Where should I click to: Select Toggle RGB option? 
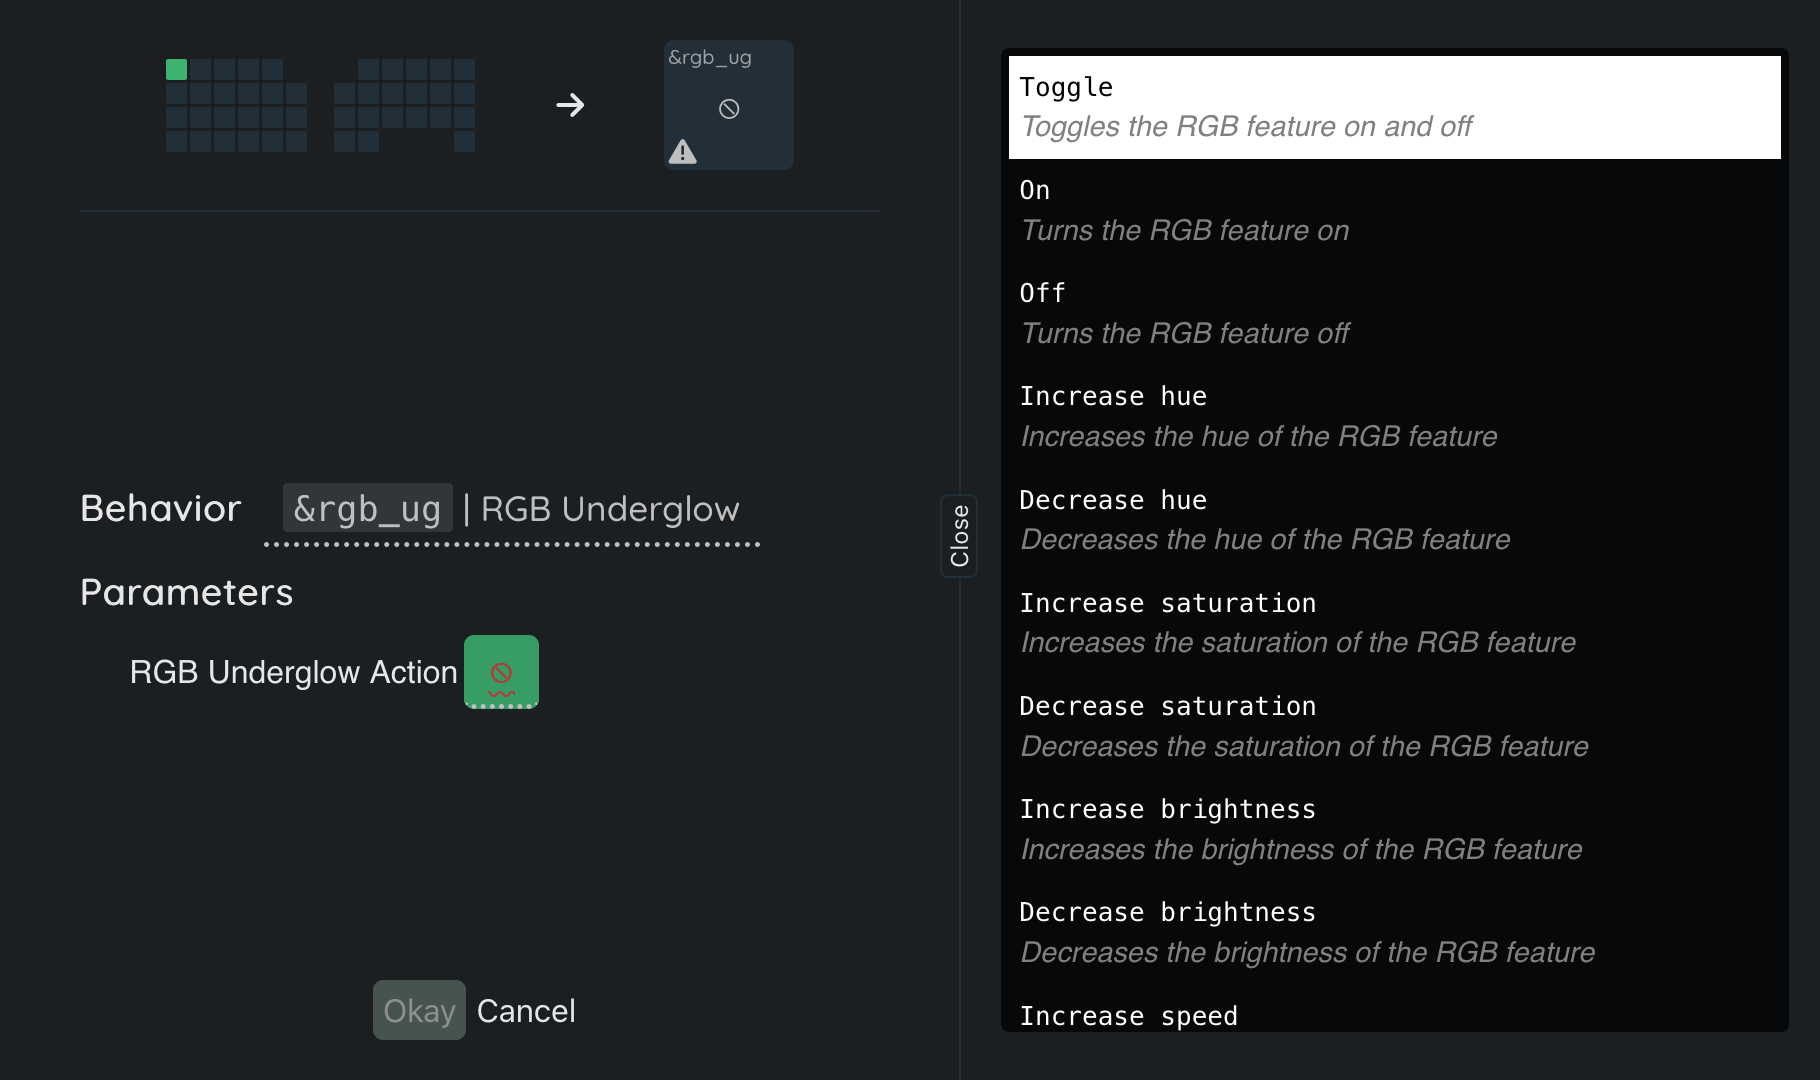pos(1394,107)
